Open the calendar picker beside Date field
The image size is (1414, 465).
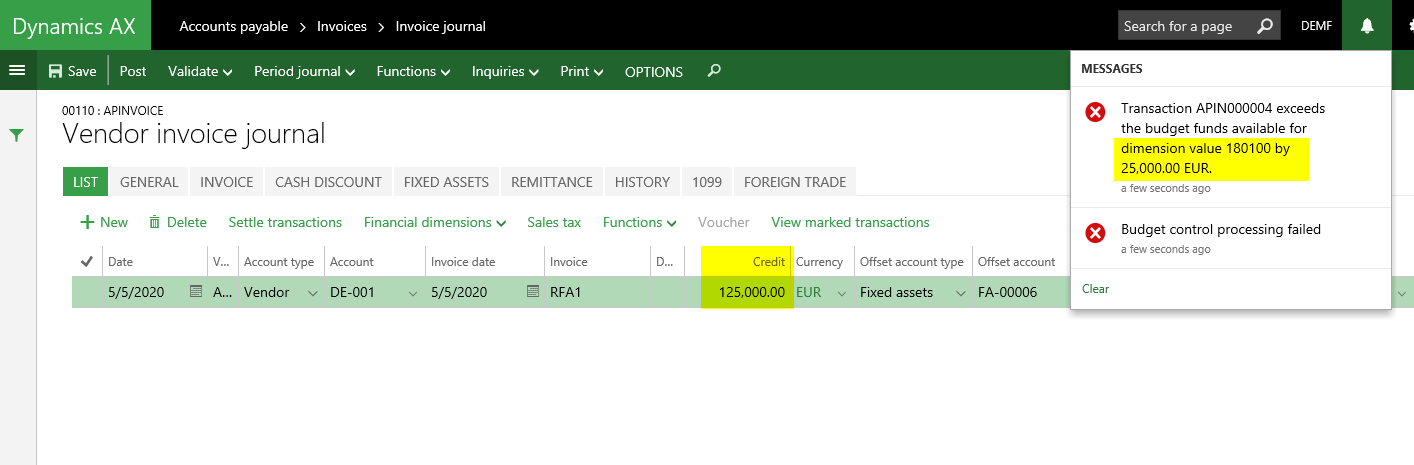pyautogui.click(x=196, y=292)
